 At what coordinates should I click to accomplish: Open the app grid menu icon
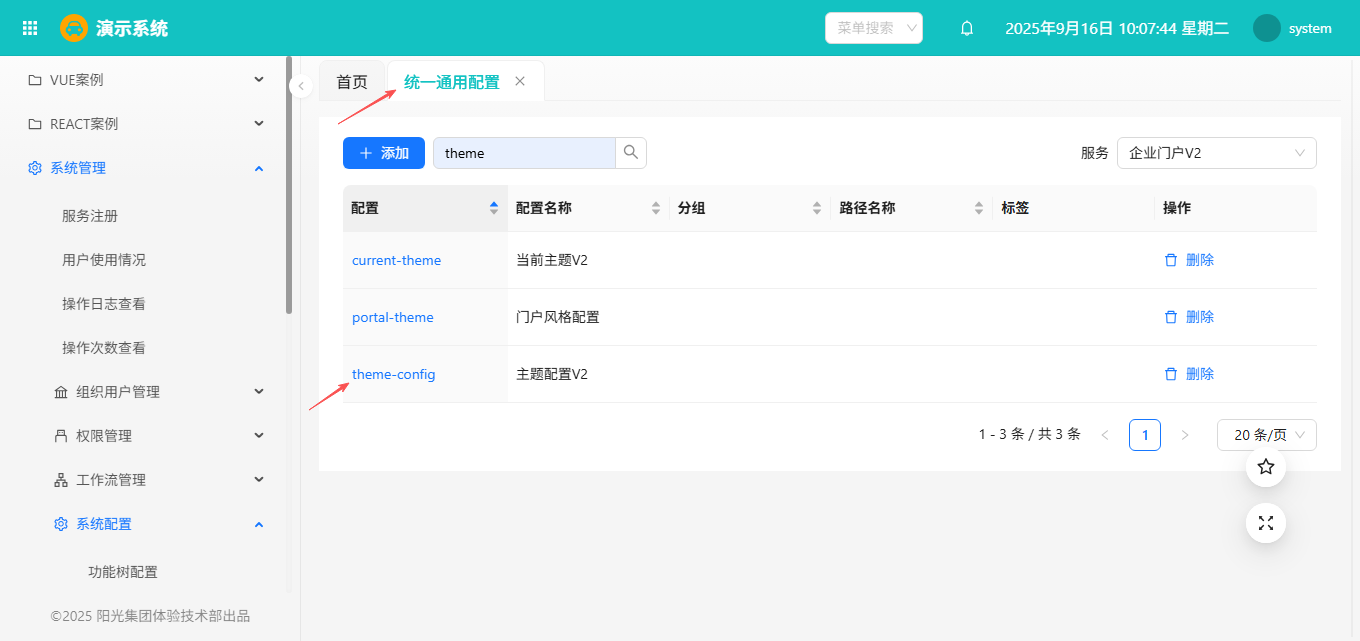click(30, 28)
